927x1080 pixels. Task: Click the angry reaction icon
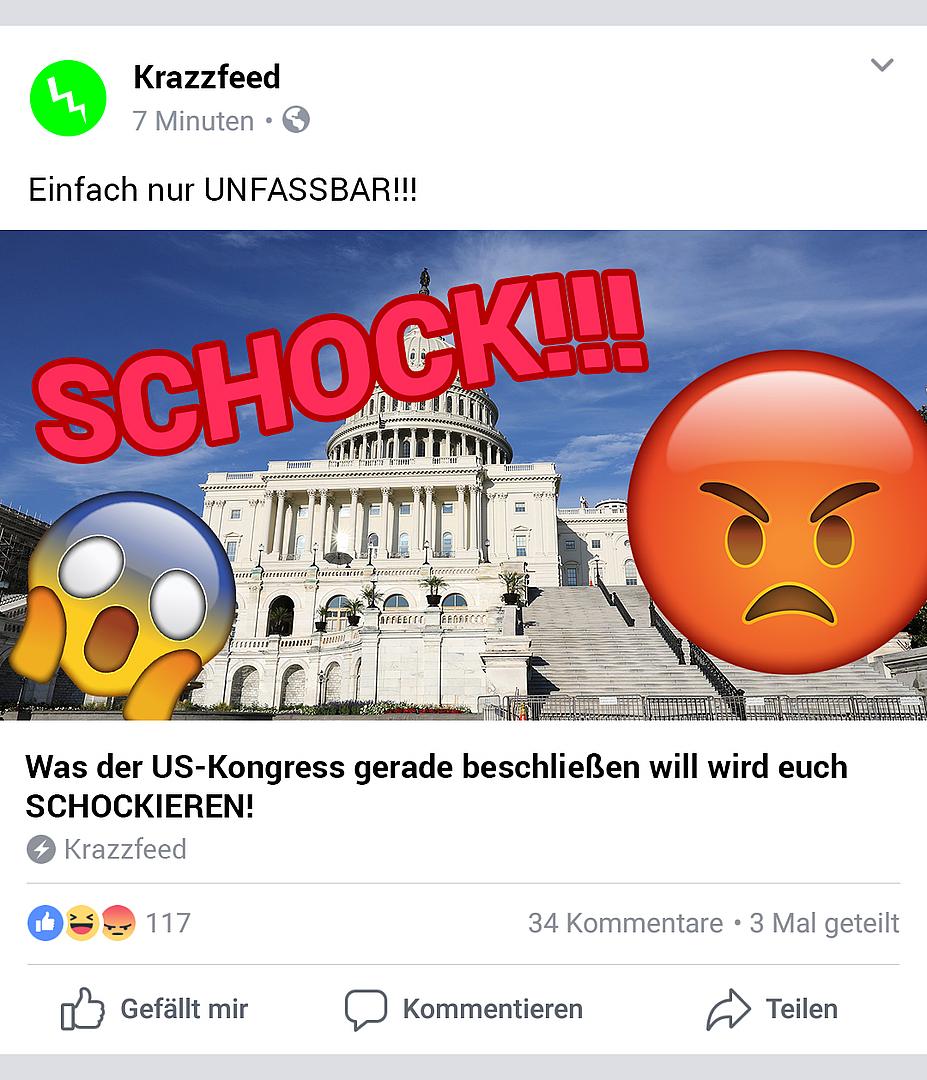click(x=118, y=923)
